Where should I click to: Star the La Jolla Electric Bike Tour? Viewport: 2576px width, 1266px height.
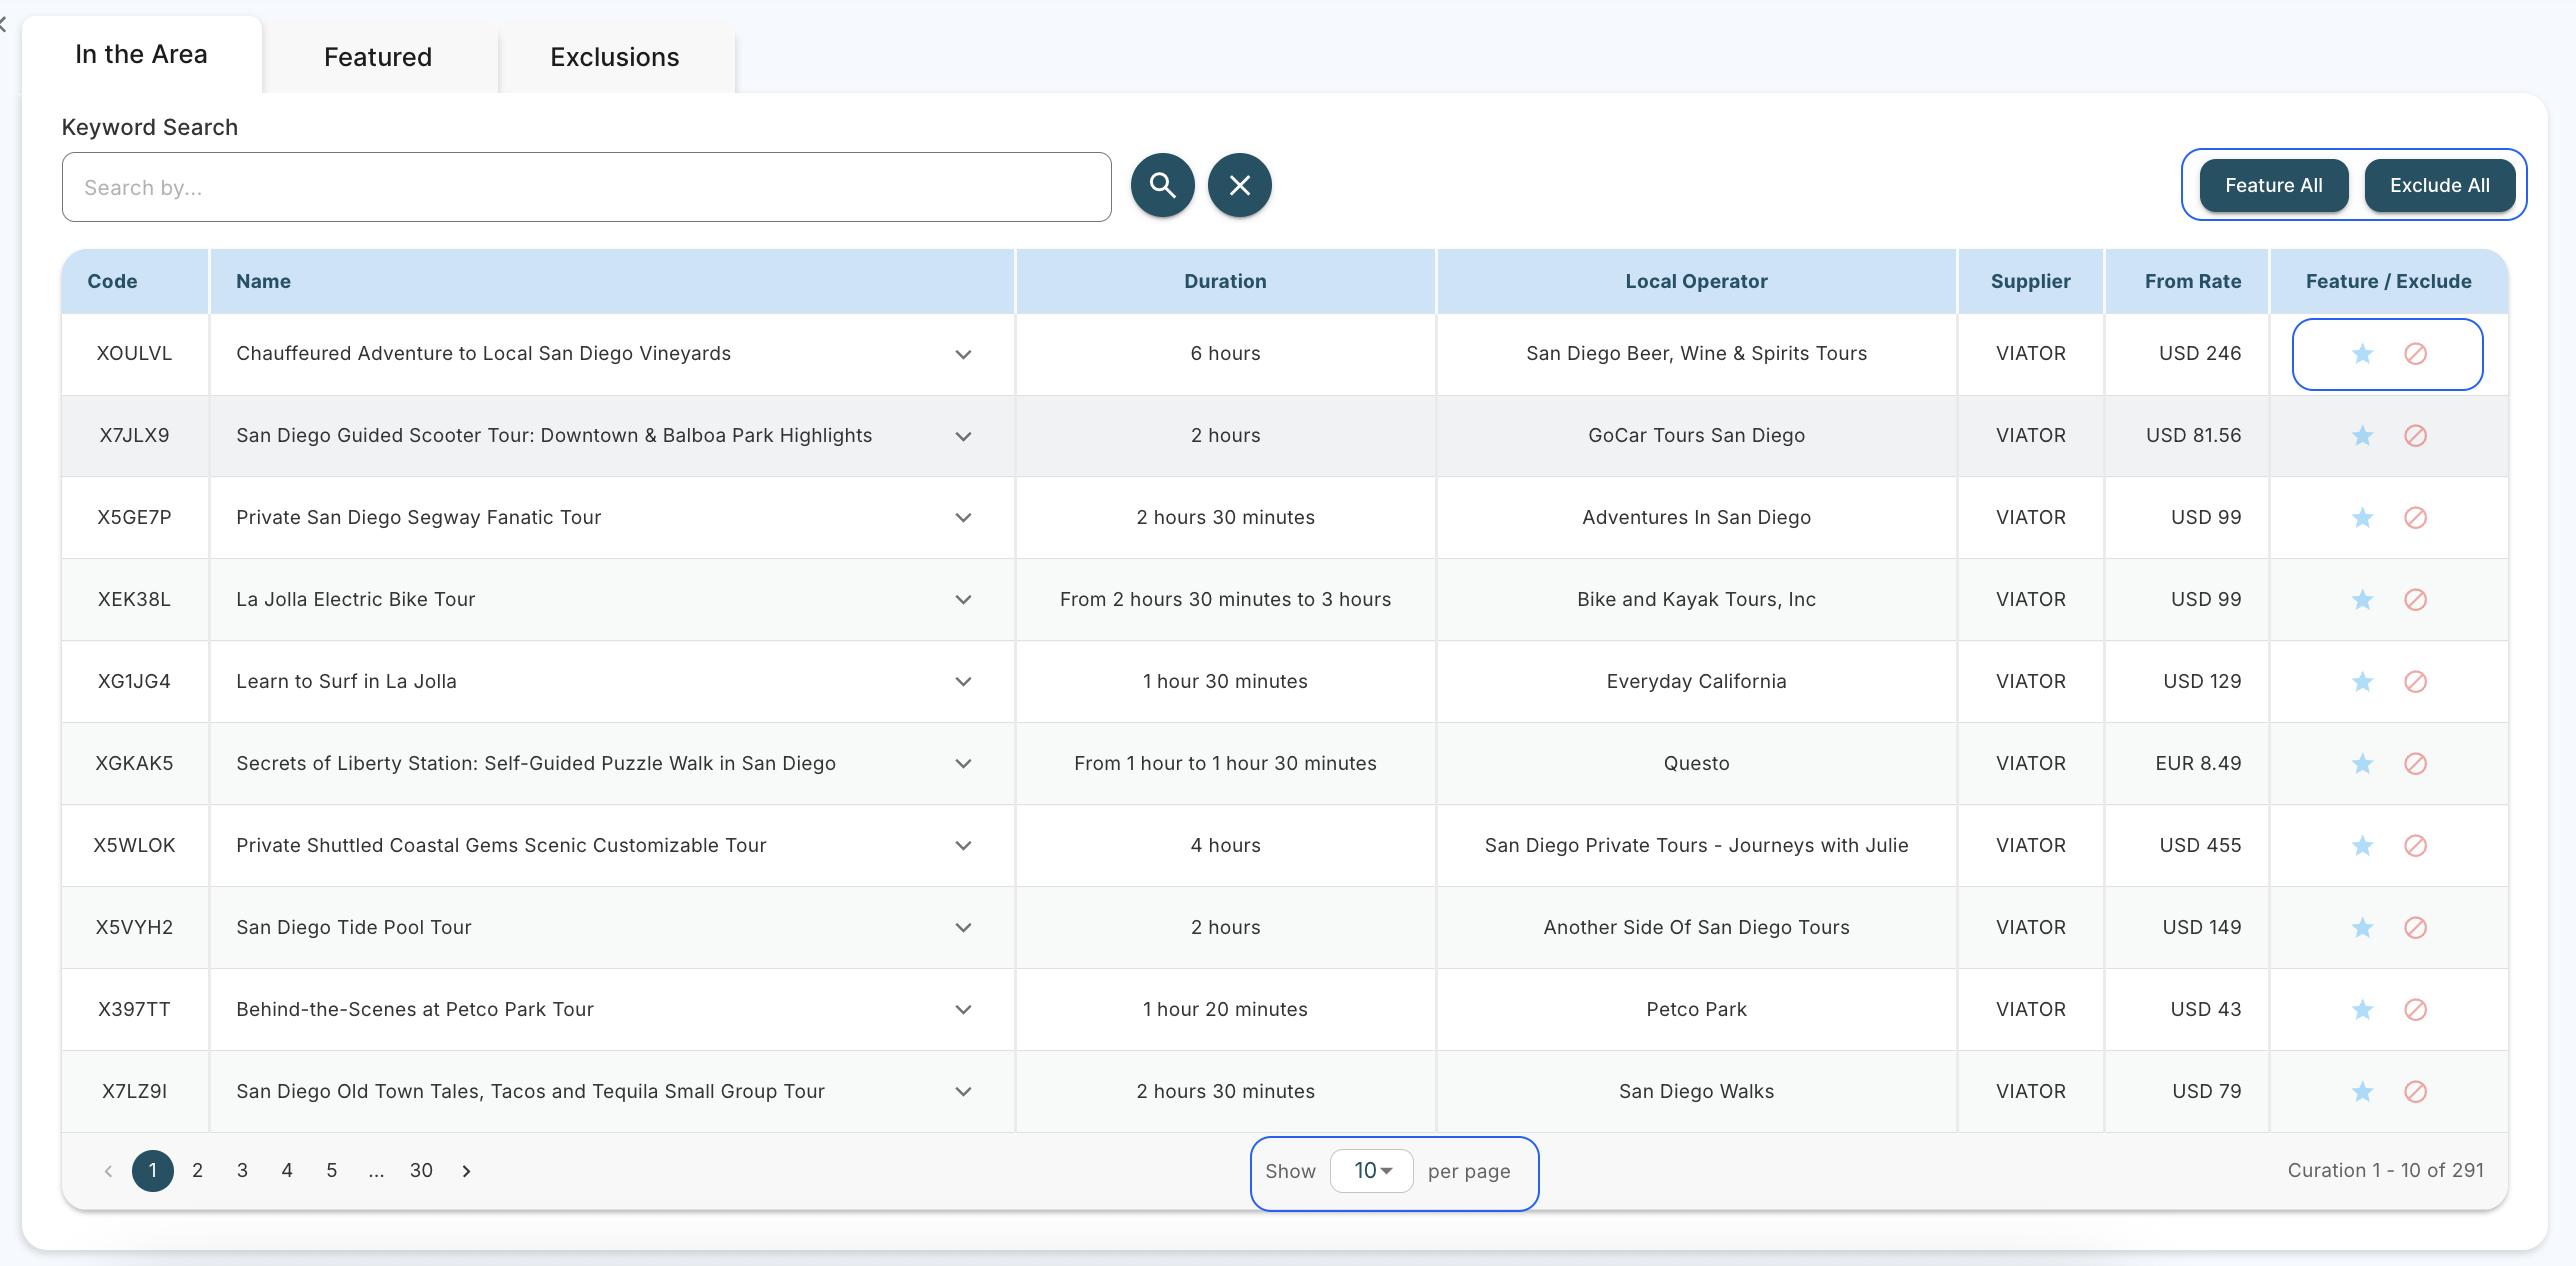click(2362, 600)
